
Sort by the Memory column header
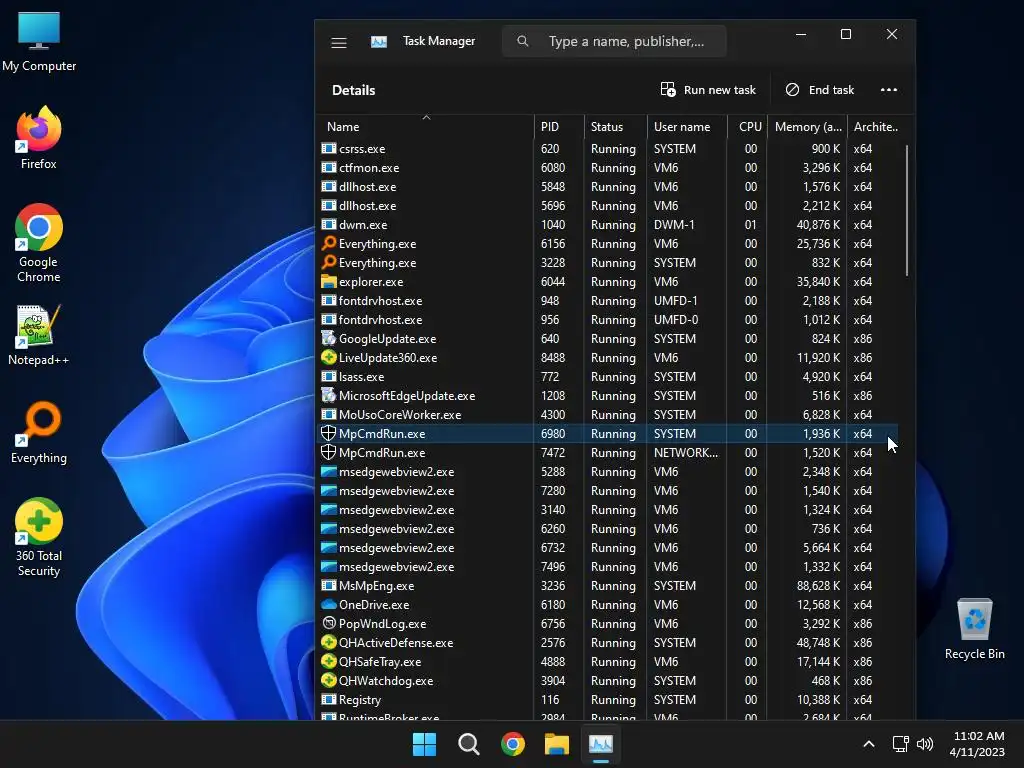coord(808,127)
